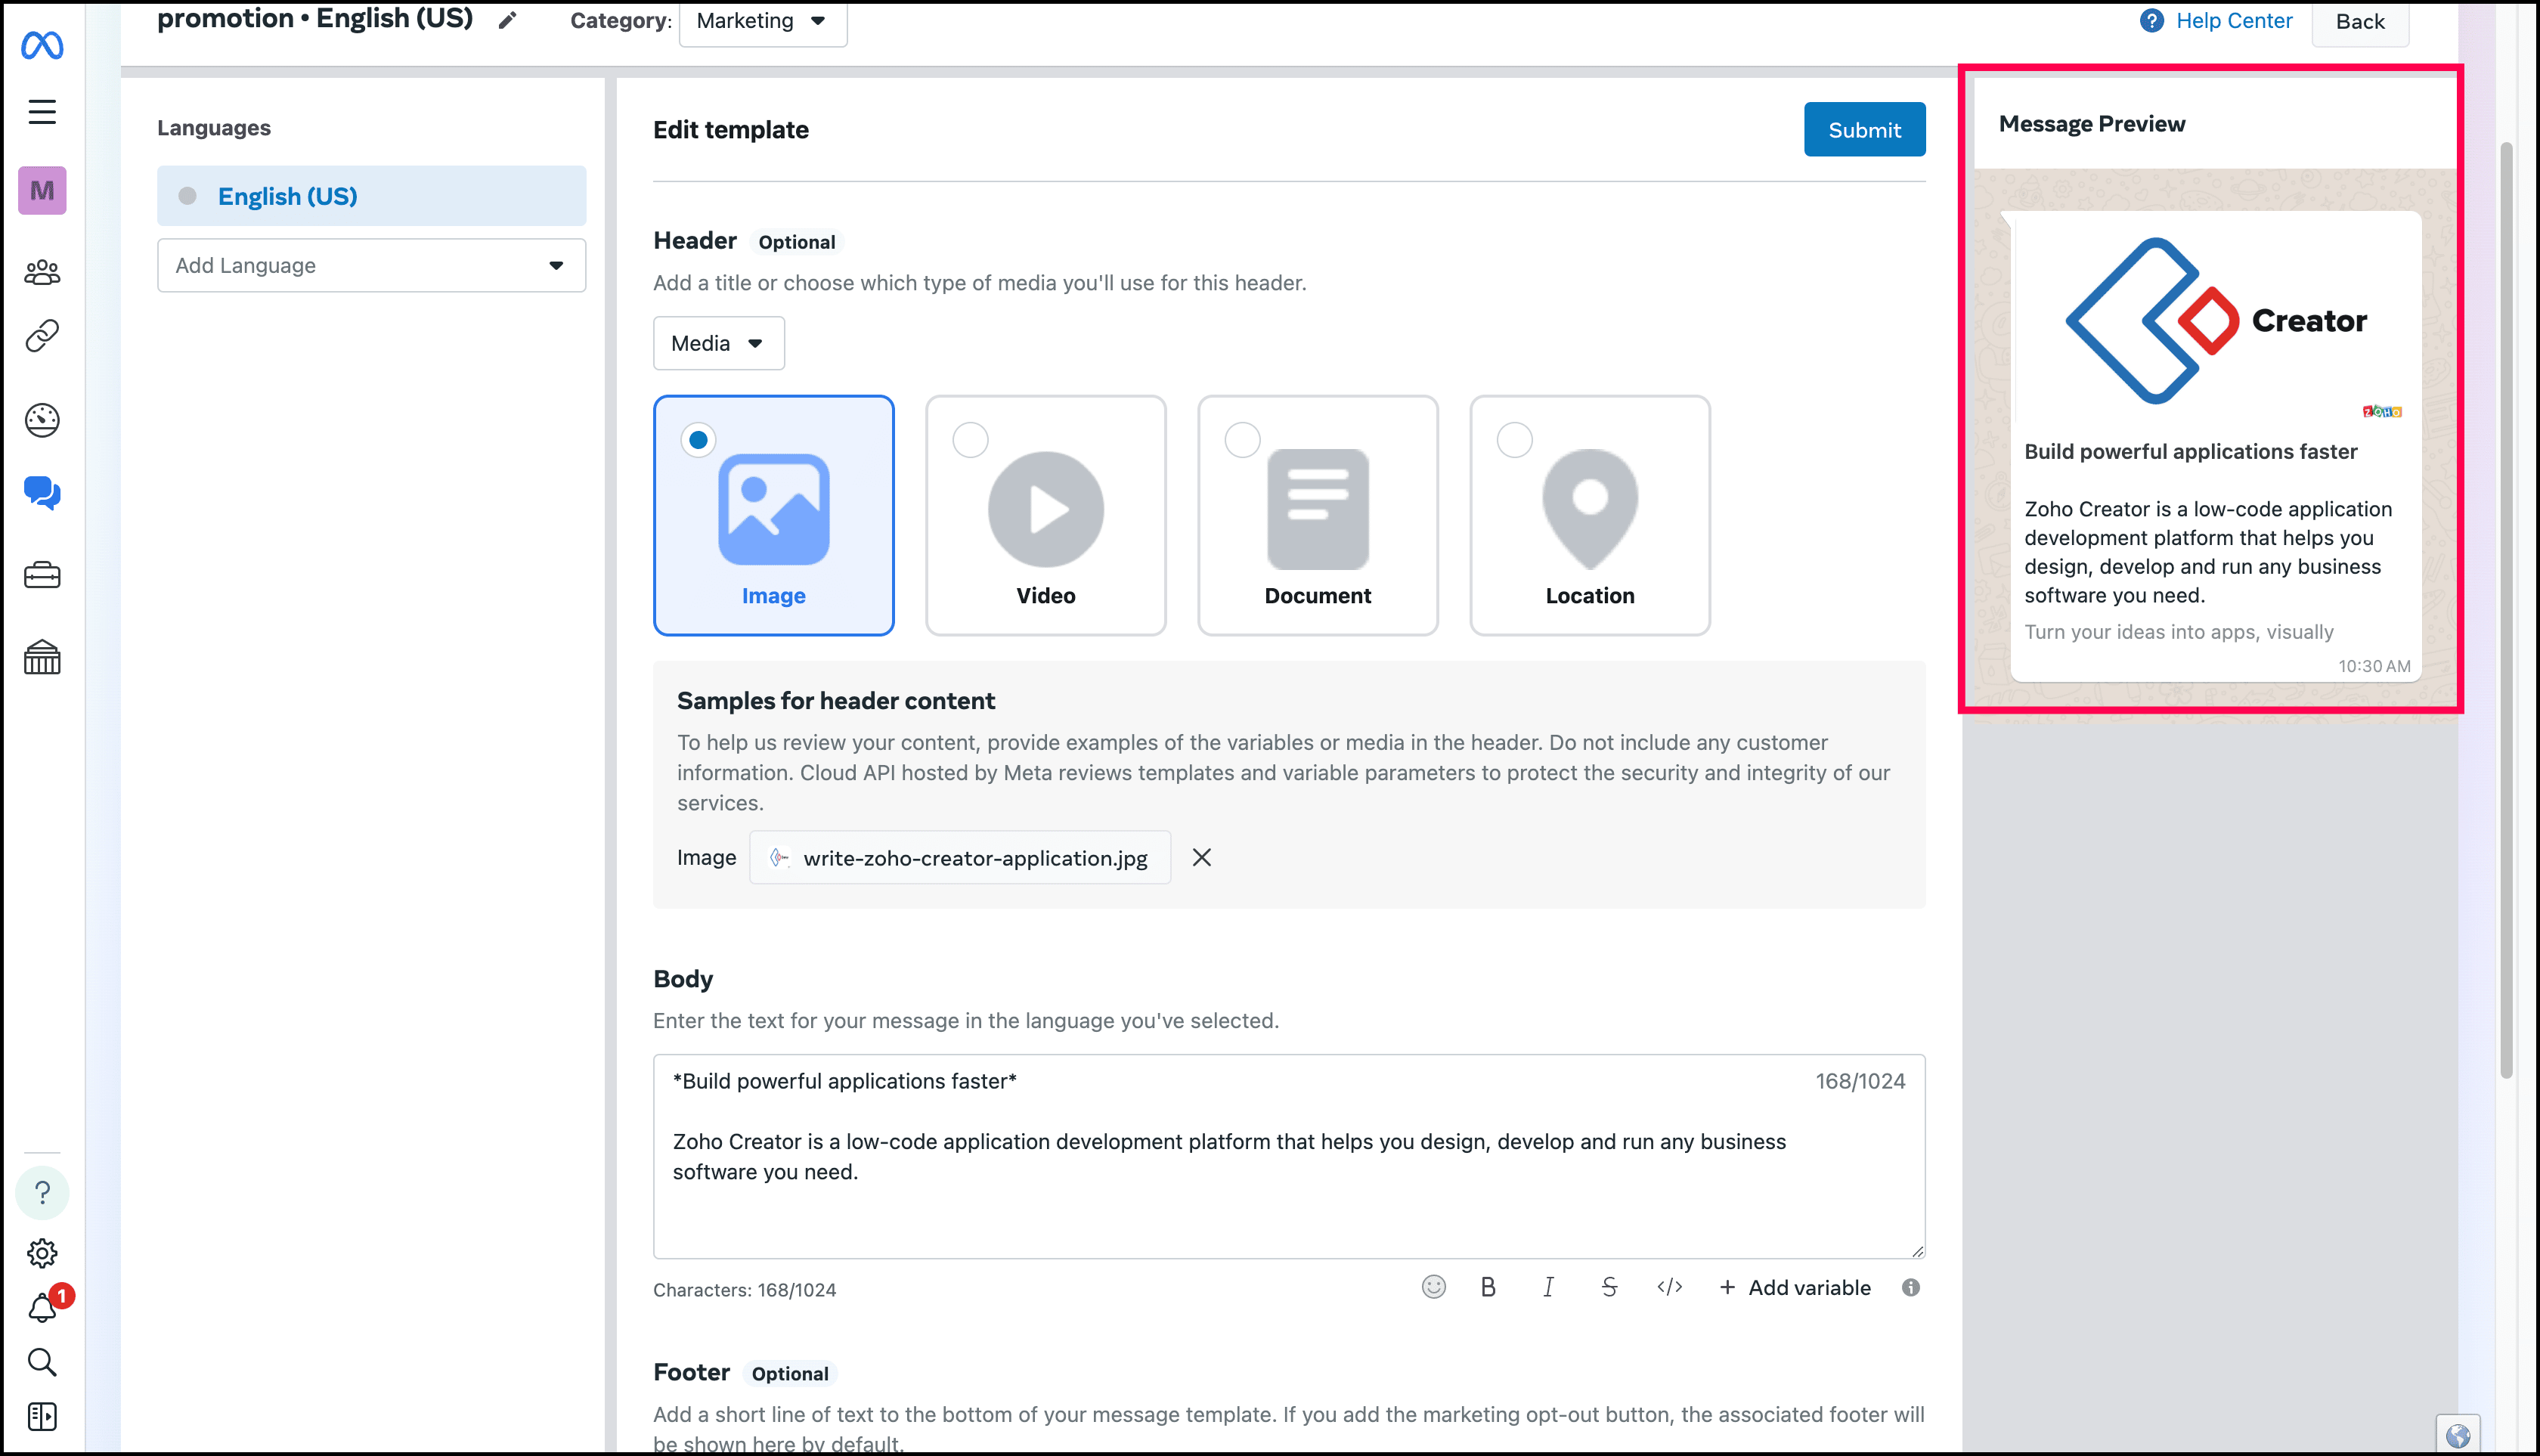Choose the Location header radio option
The height and width of the screenshot is (1456, 2540).
[1514, 440]
